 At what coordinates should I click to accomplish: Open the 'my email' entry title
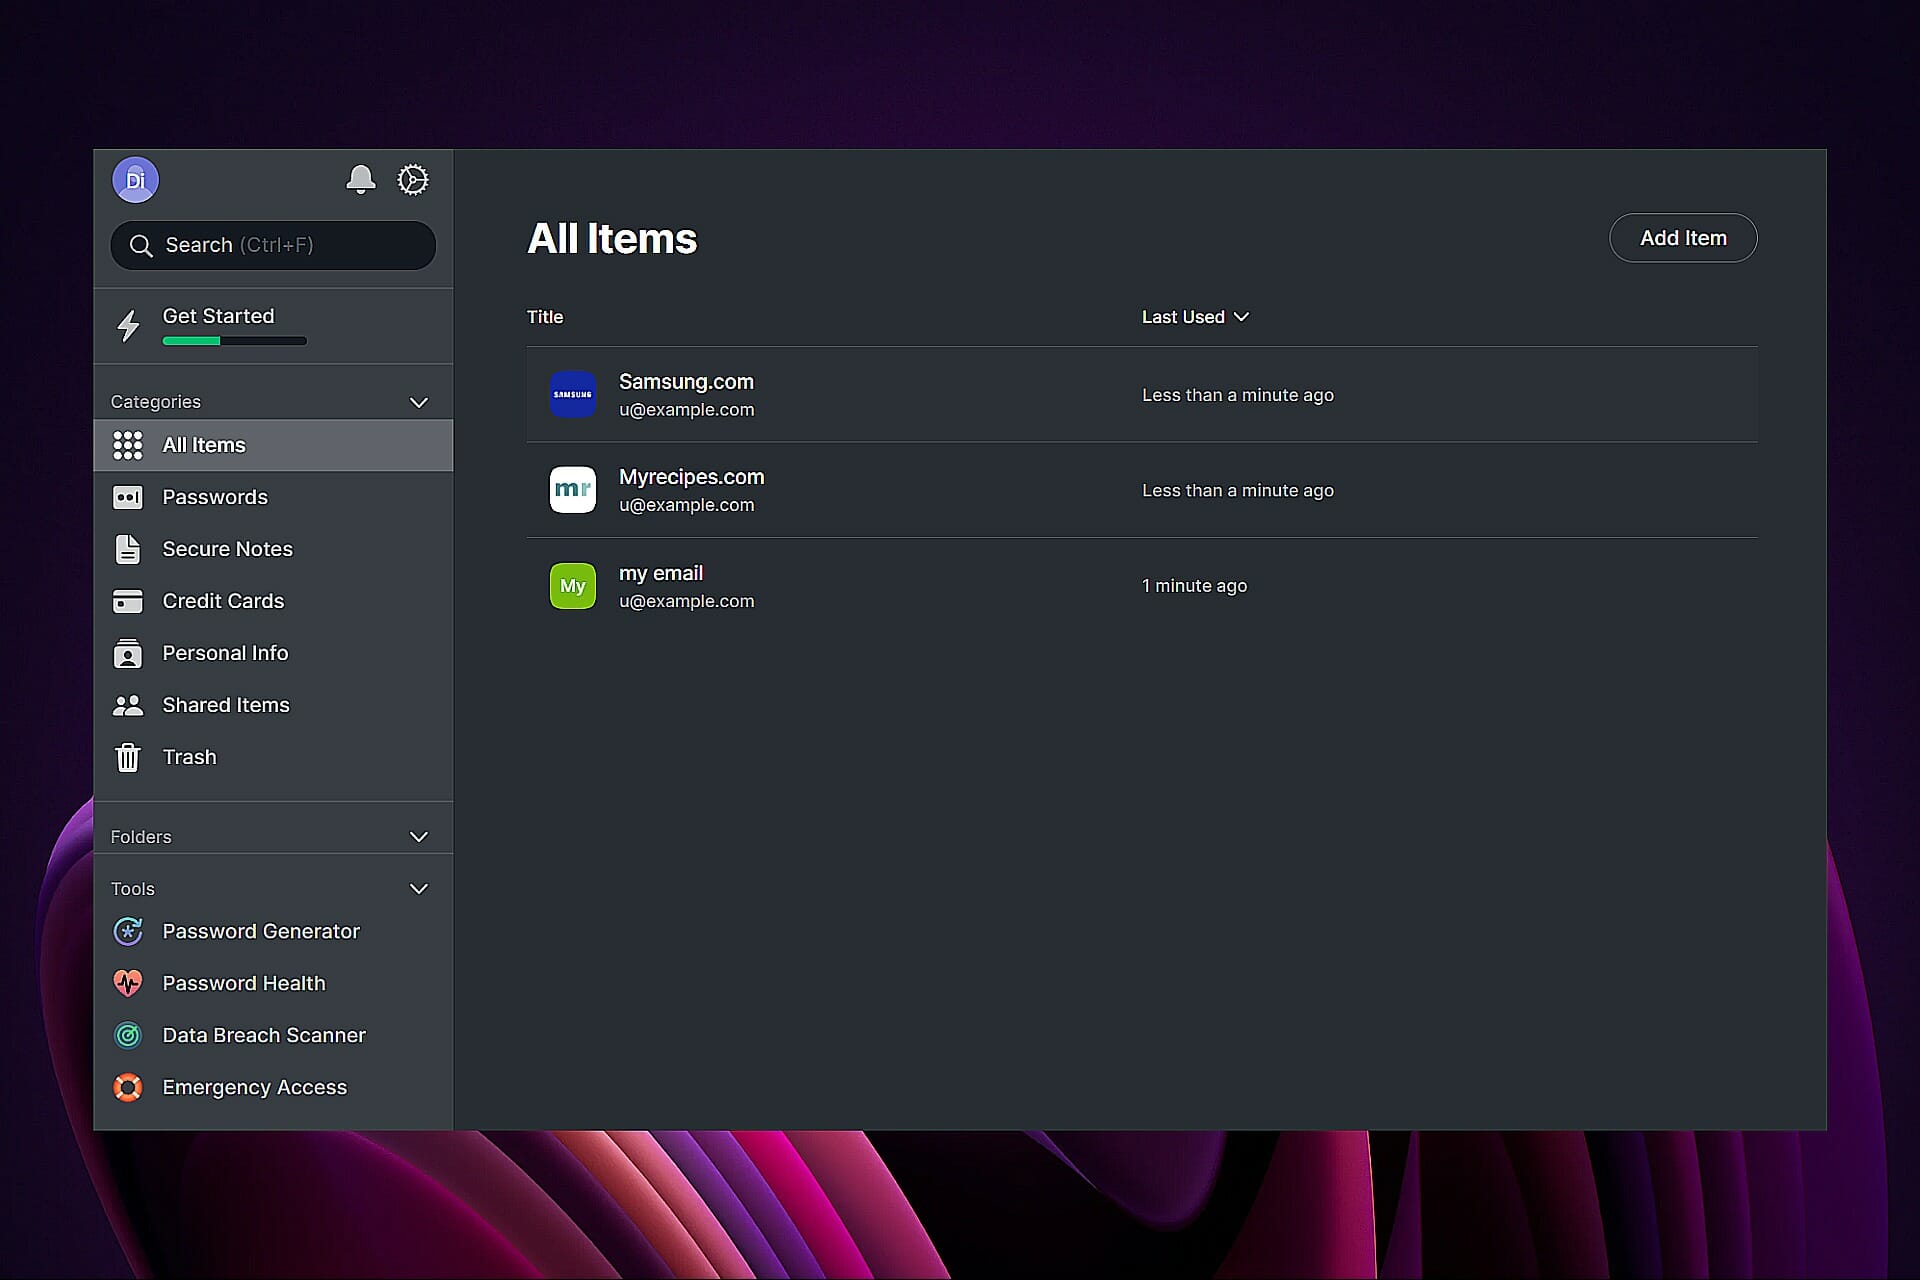point(661,573)
